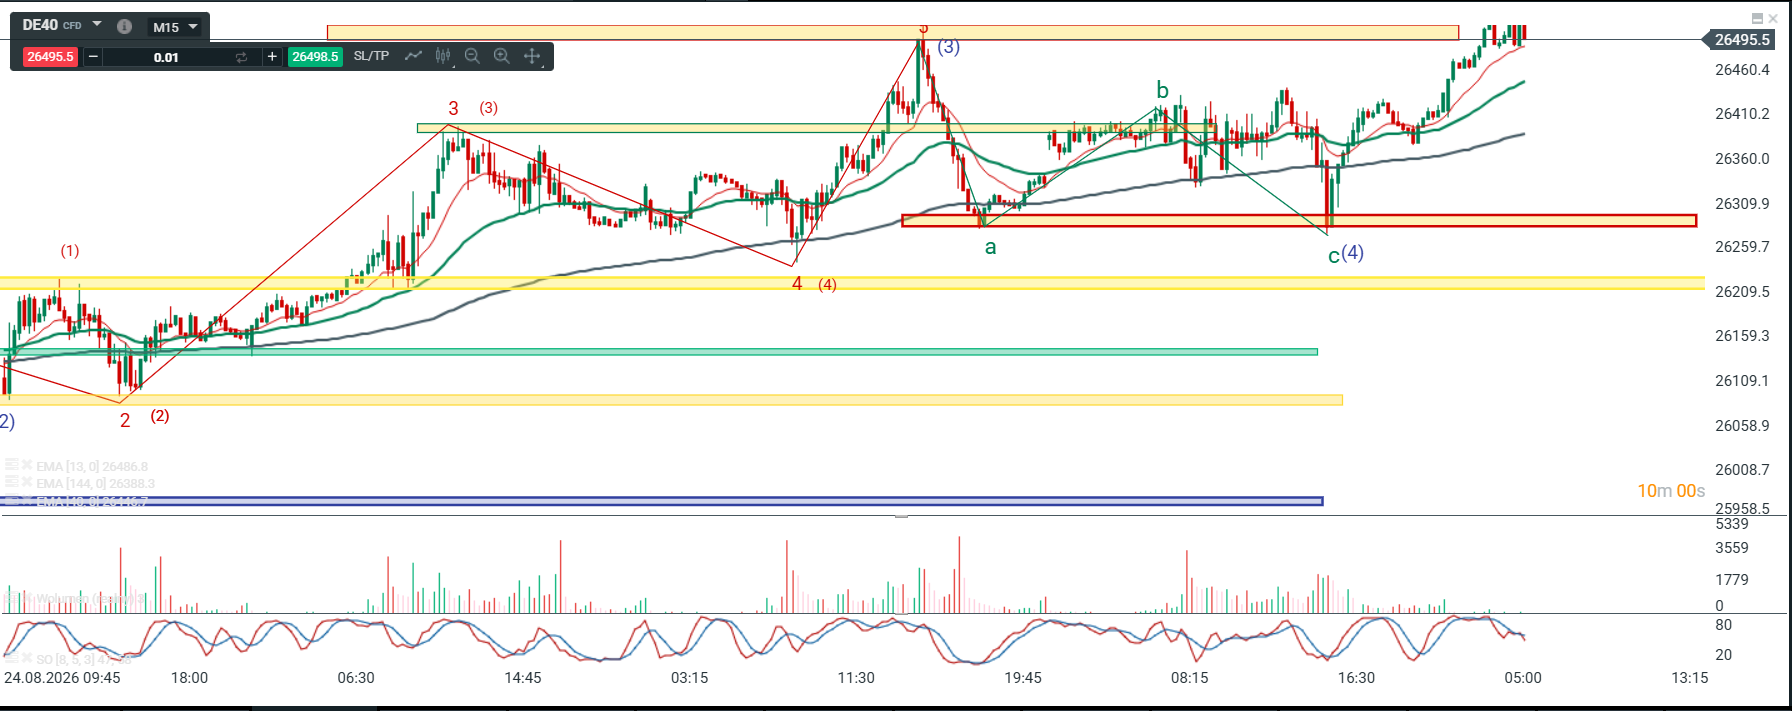
Task: Detach chart via window icon at top right
Action: pyautogui.click(x=1757, y=18)
